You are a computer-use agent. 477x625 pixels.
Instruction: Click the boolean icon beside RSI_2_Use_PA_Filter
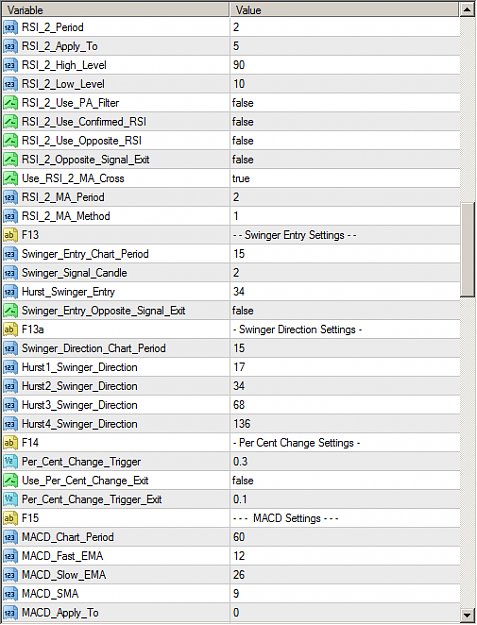10,103
